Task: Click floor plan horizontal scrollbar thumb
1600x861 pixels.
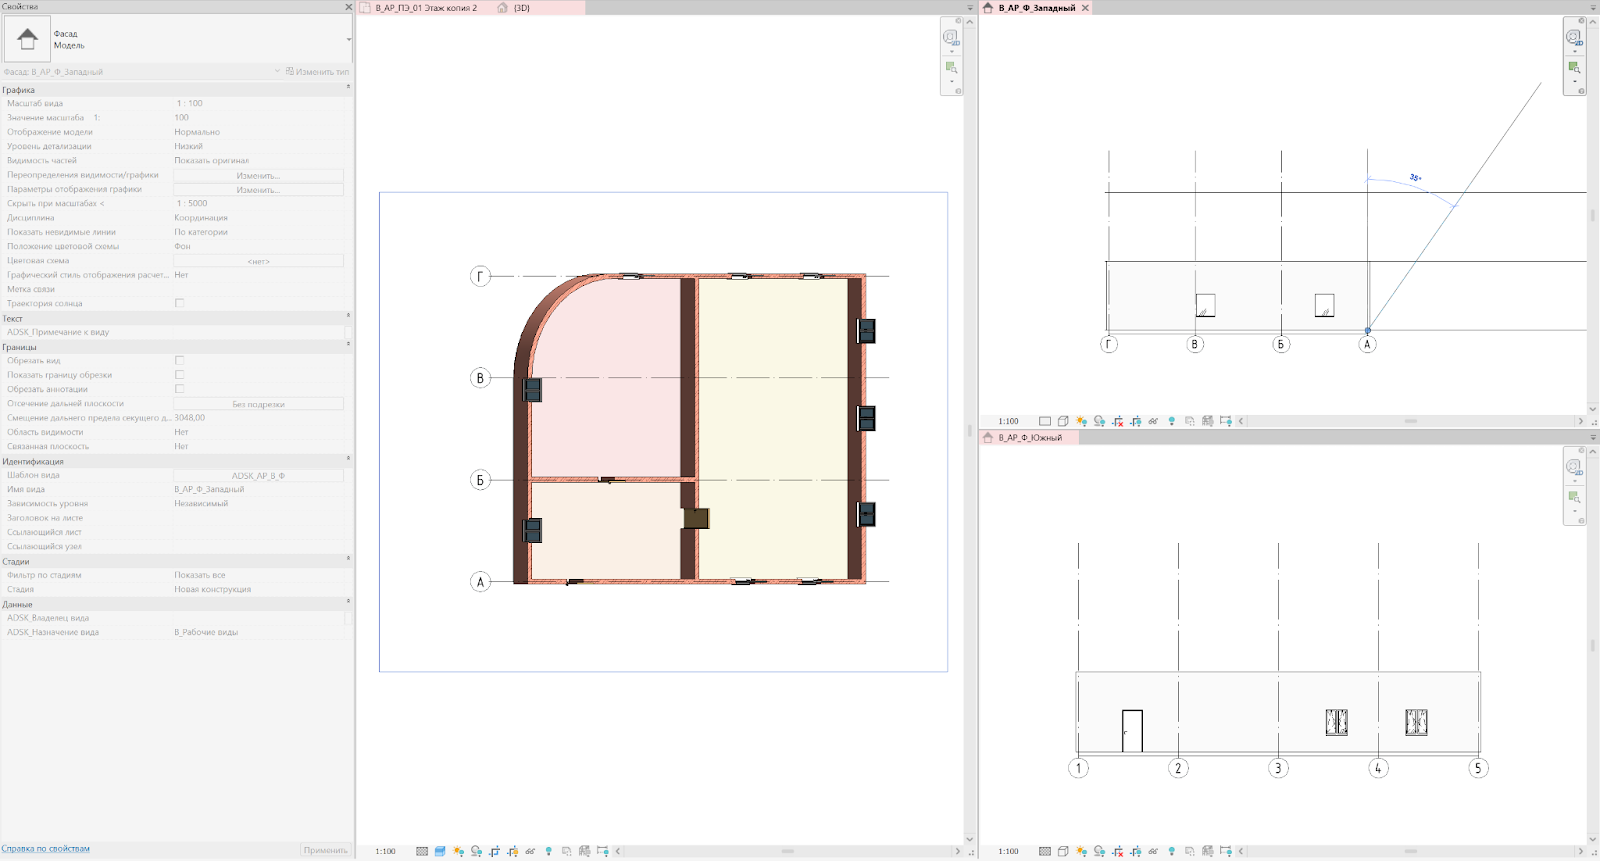Action: point(788,851)
